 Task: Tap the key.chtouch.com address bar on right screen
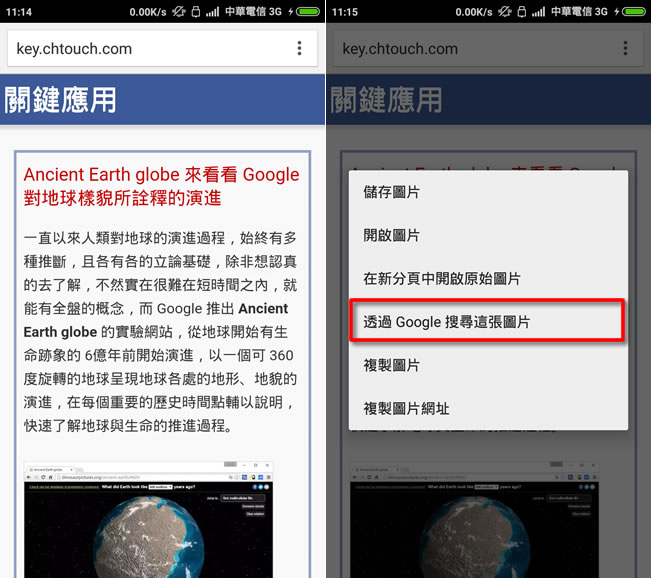470,48
